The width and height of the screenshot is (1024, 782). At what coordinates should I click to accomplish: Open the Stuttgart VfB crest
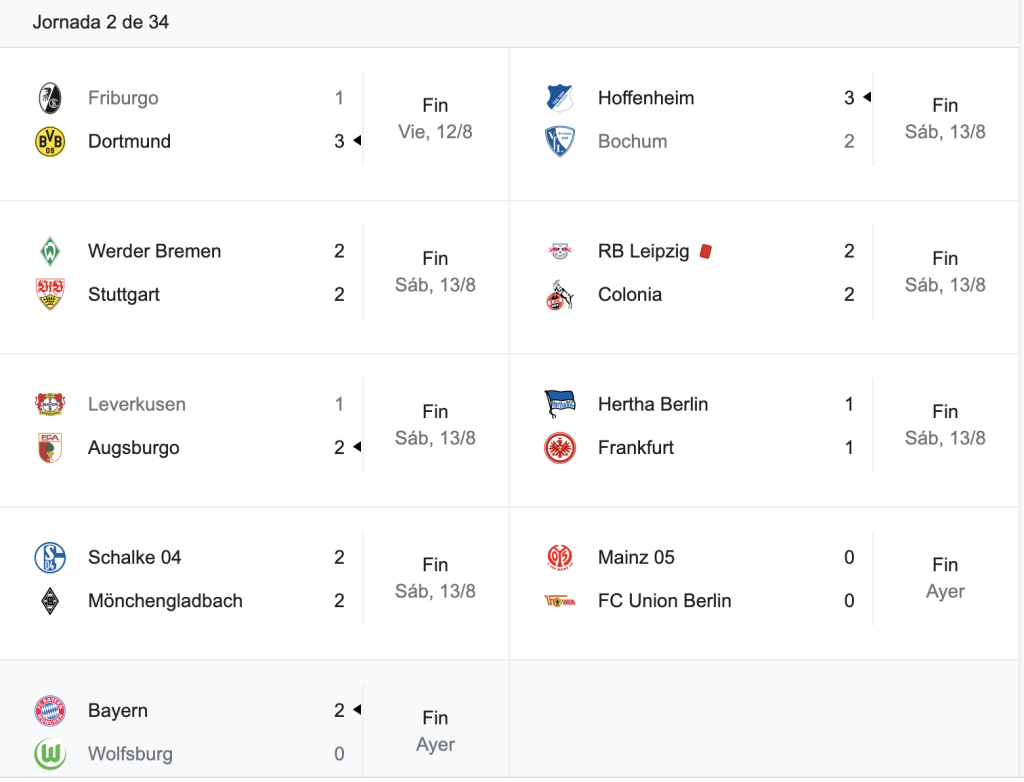click(x=50, y=294)
